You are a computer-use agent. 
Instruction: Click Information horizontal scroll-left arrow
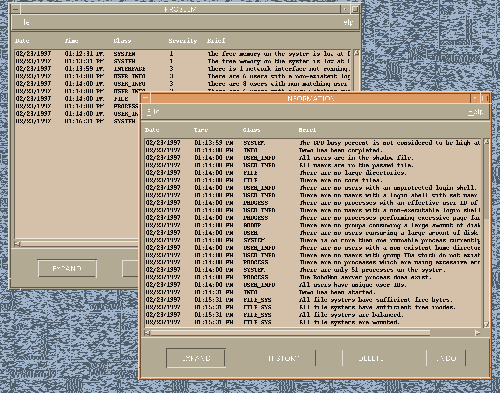(148, 333)
